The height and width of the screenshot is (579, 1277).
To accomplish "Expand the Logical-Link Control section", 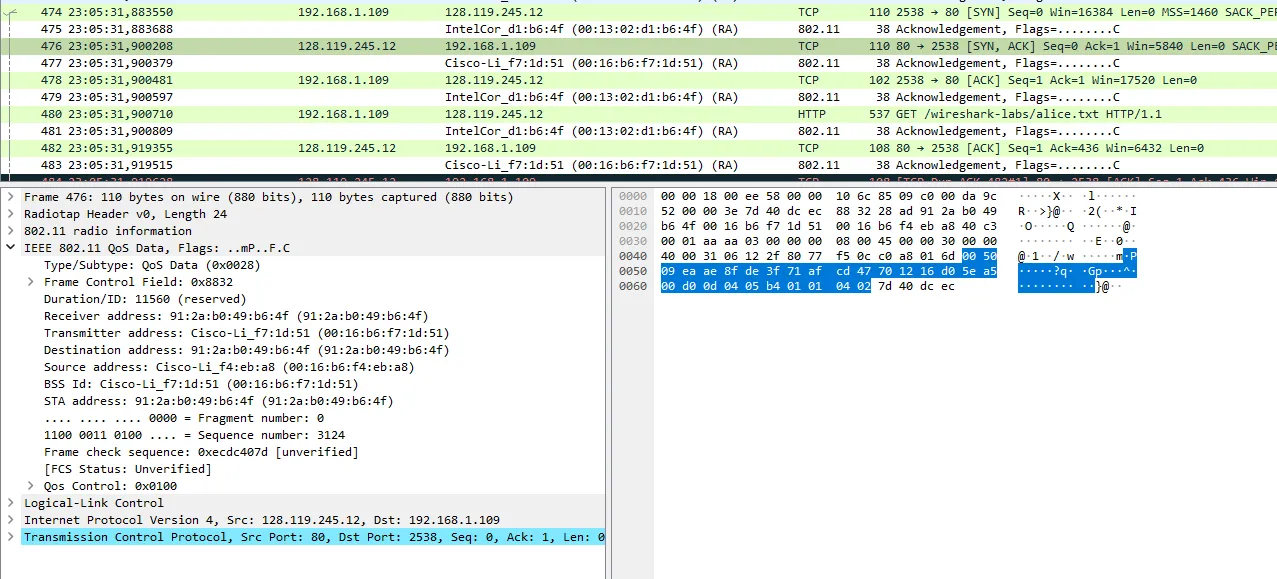I will [x=11, y=503].
